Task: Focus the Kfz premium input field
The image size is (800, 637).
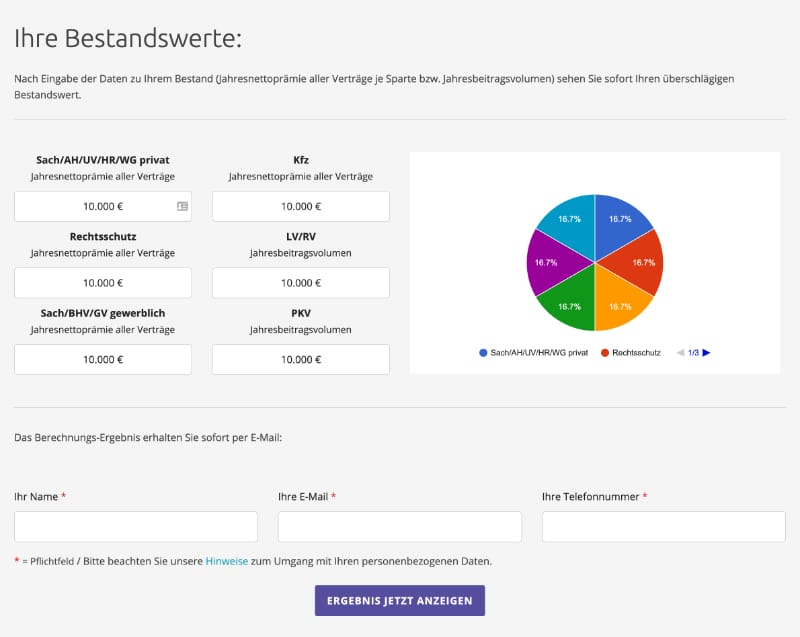Action: 301,207
